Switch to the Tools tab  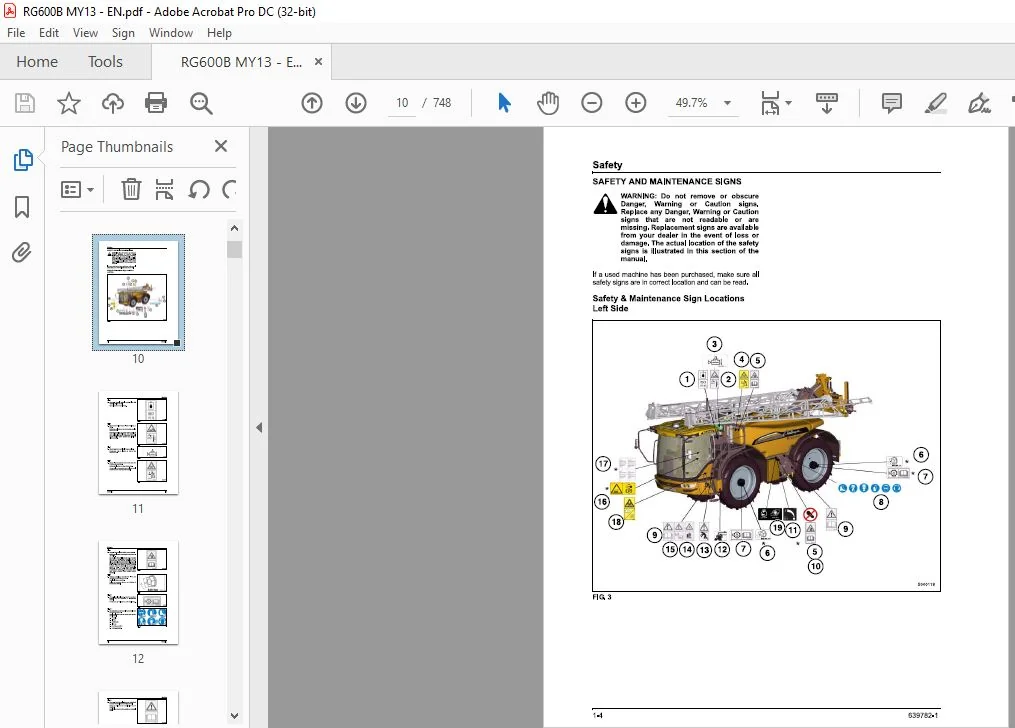[x=105, y=62]
